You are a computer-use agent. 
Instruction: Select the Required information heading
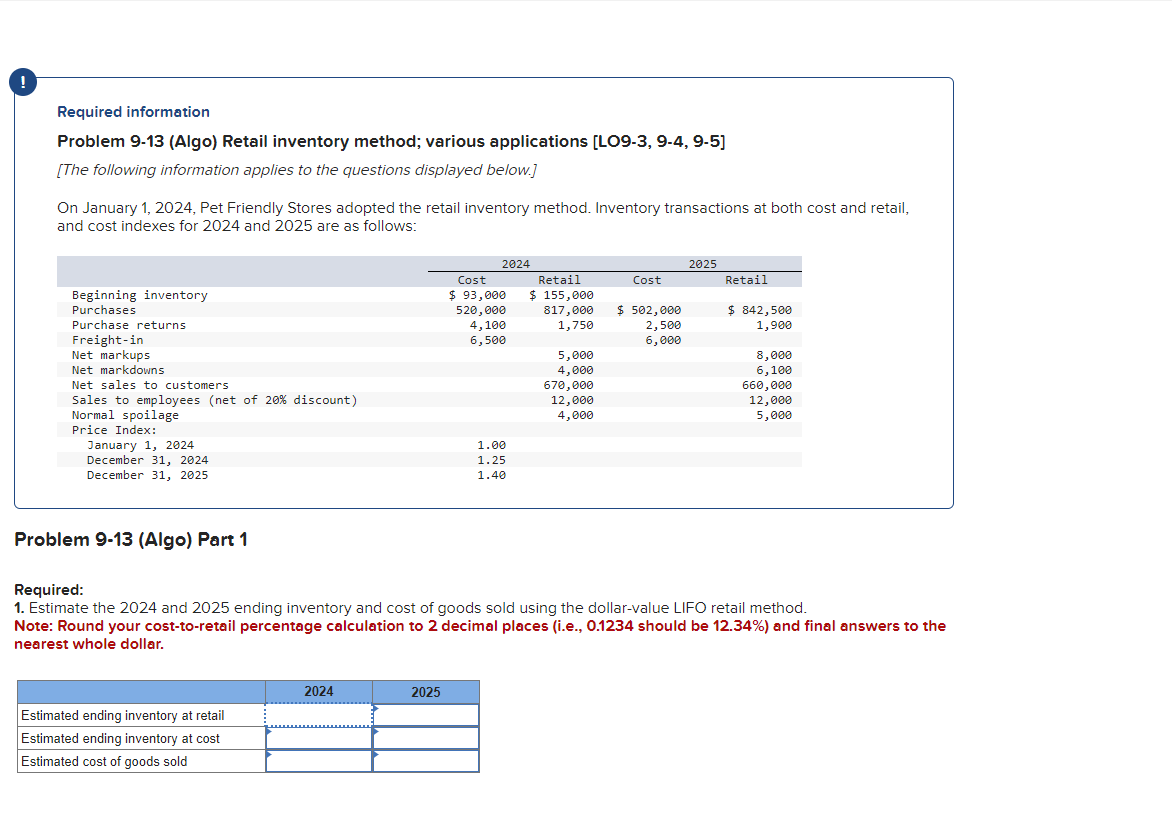coord(133,111)
